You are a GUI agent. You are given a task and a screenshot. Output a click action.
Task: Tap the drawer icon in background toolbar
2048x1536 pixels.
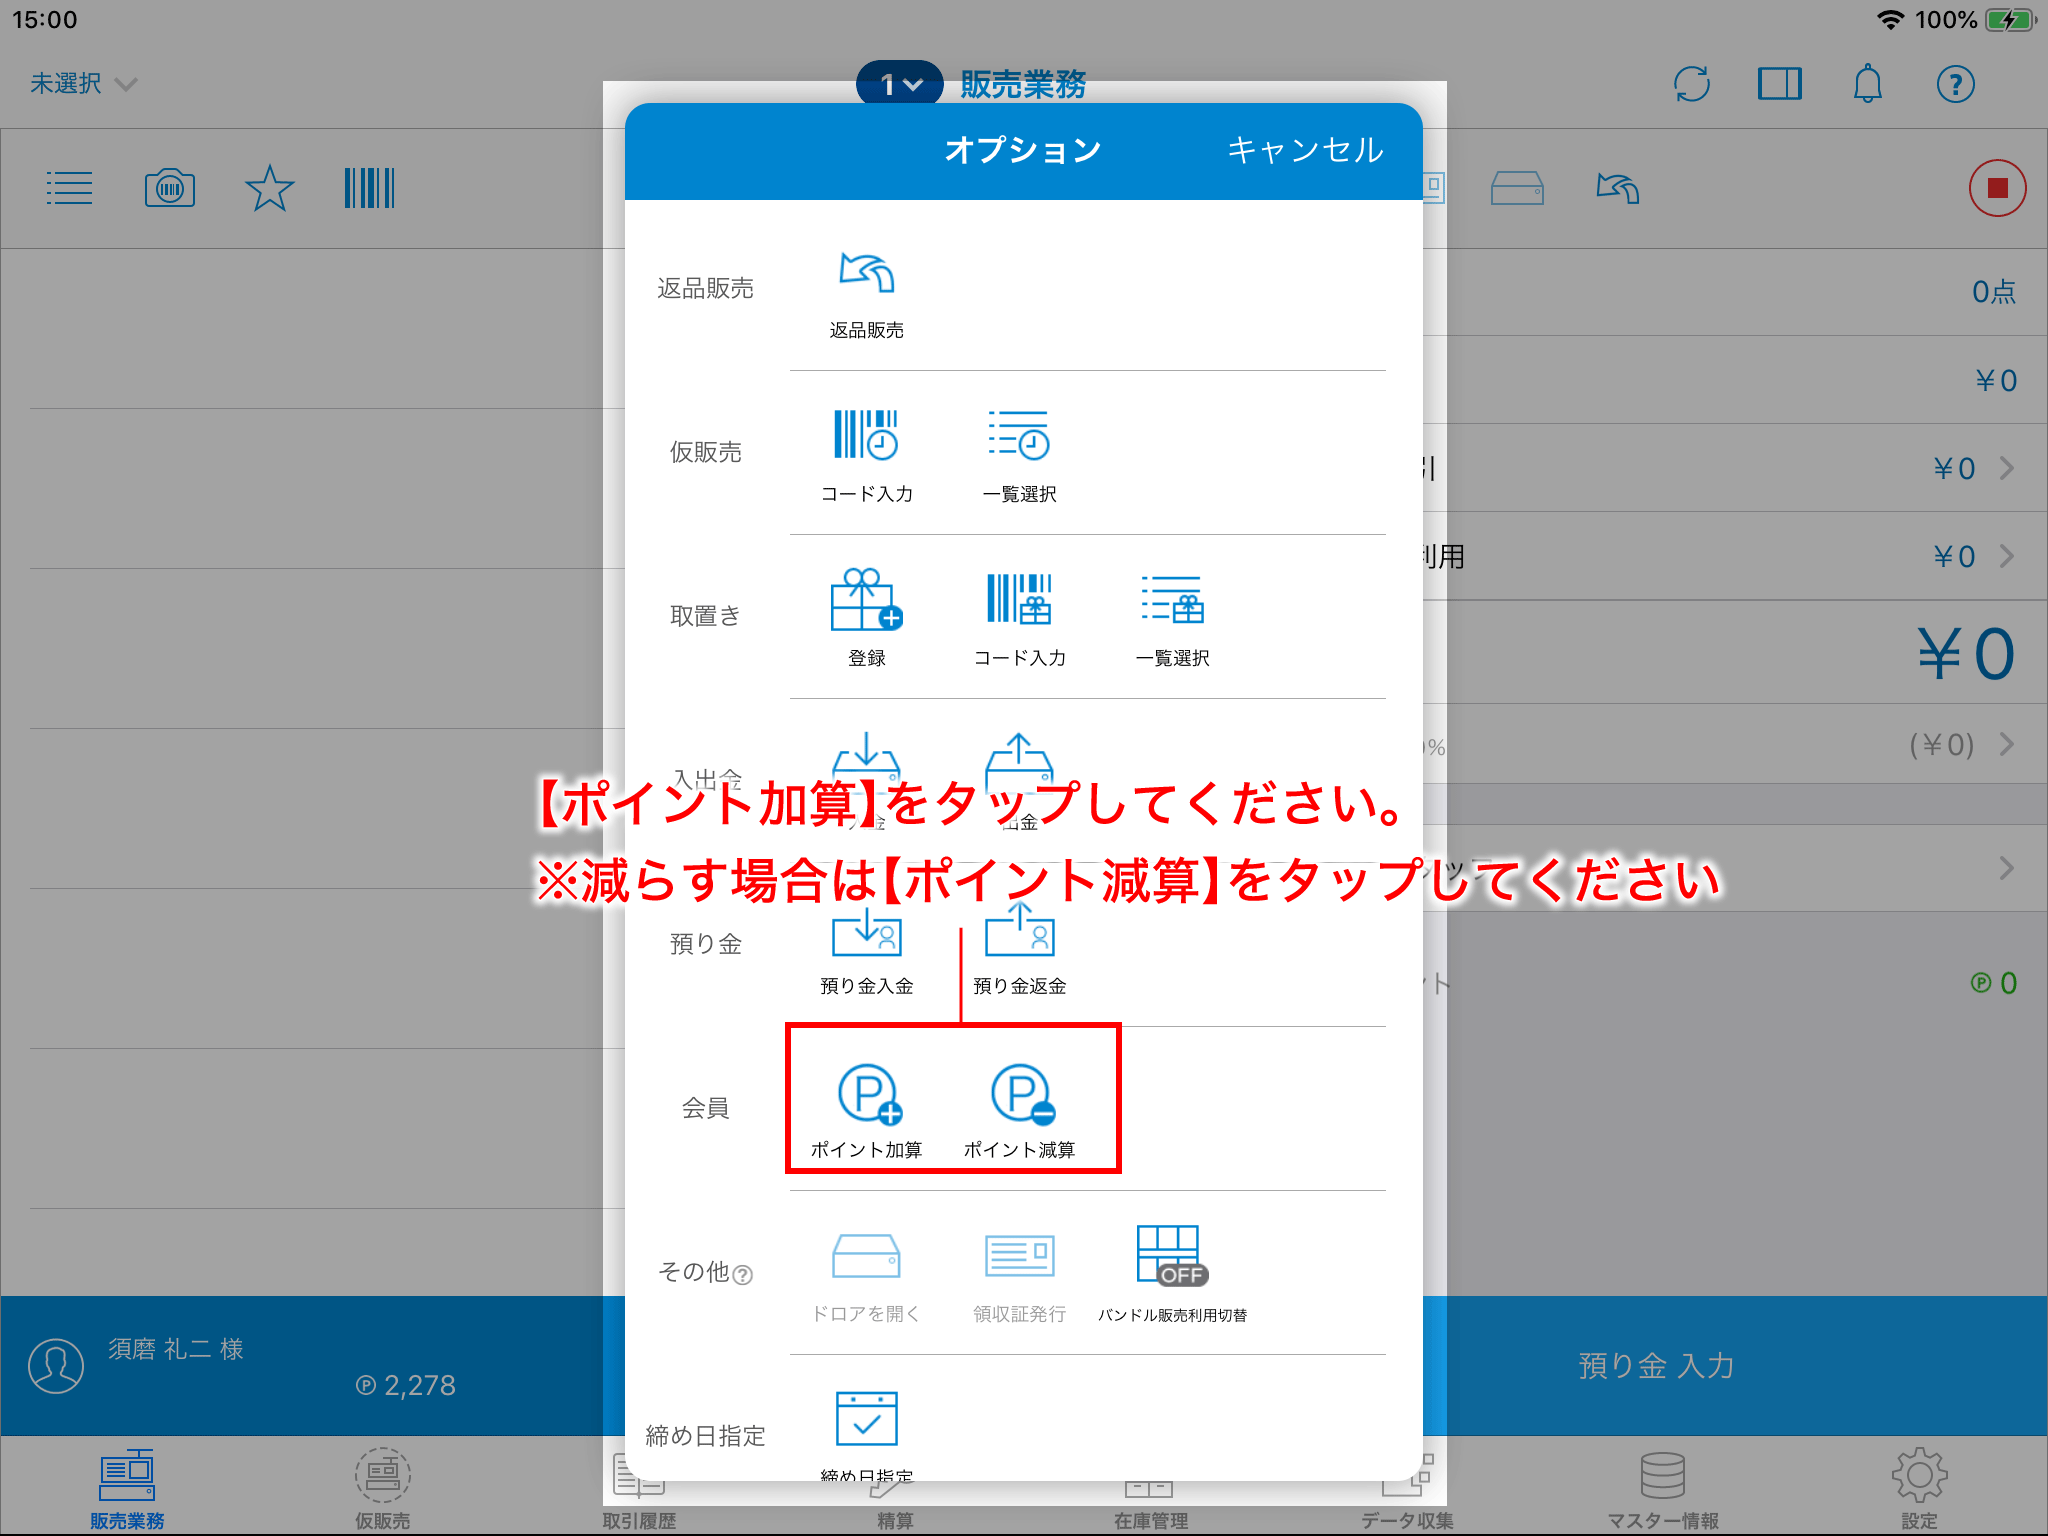tap(1517, 188)
